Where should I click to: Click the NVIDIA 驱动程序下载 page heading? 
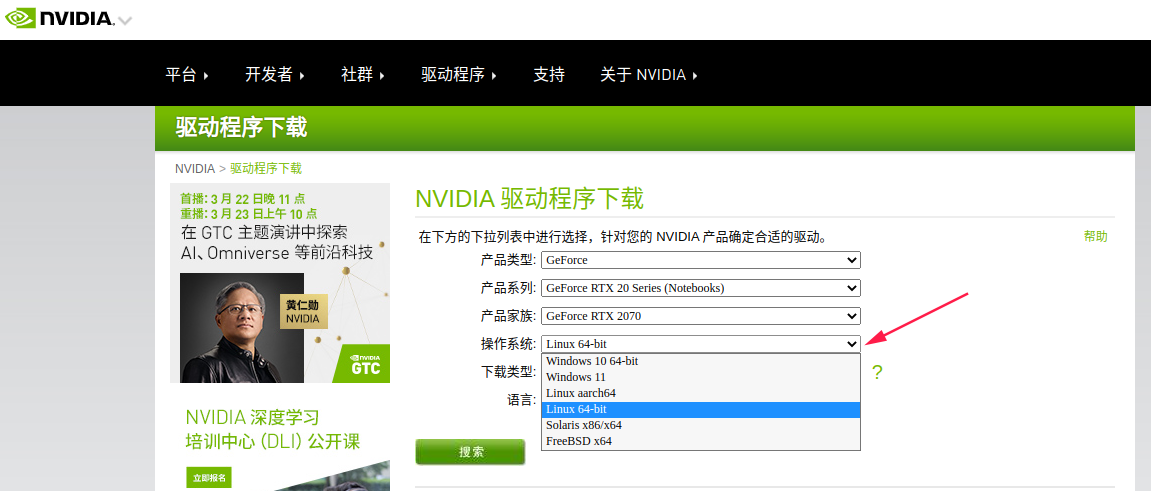click(529, 199)
